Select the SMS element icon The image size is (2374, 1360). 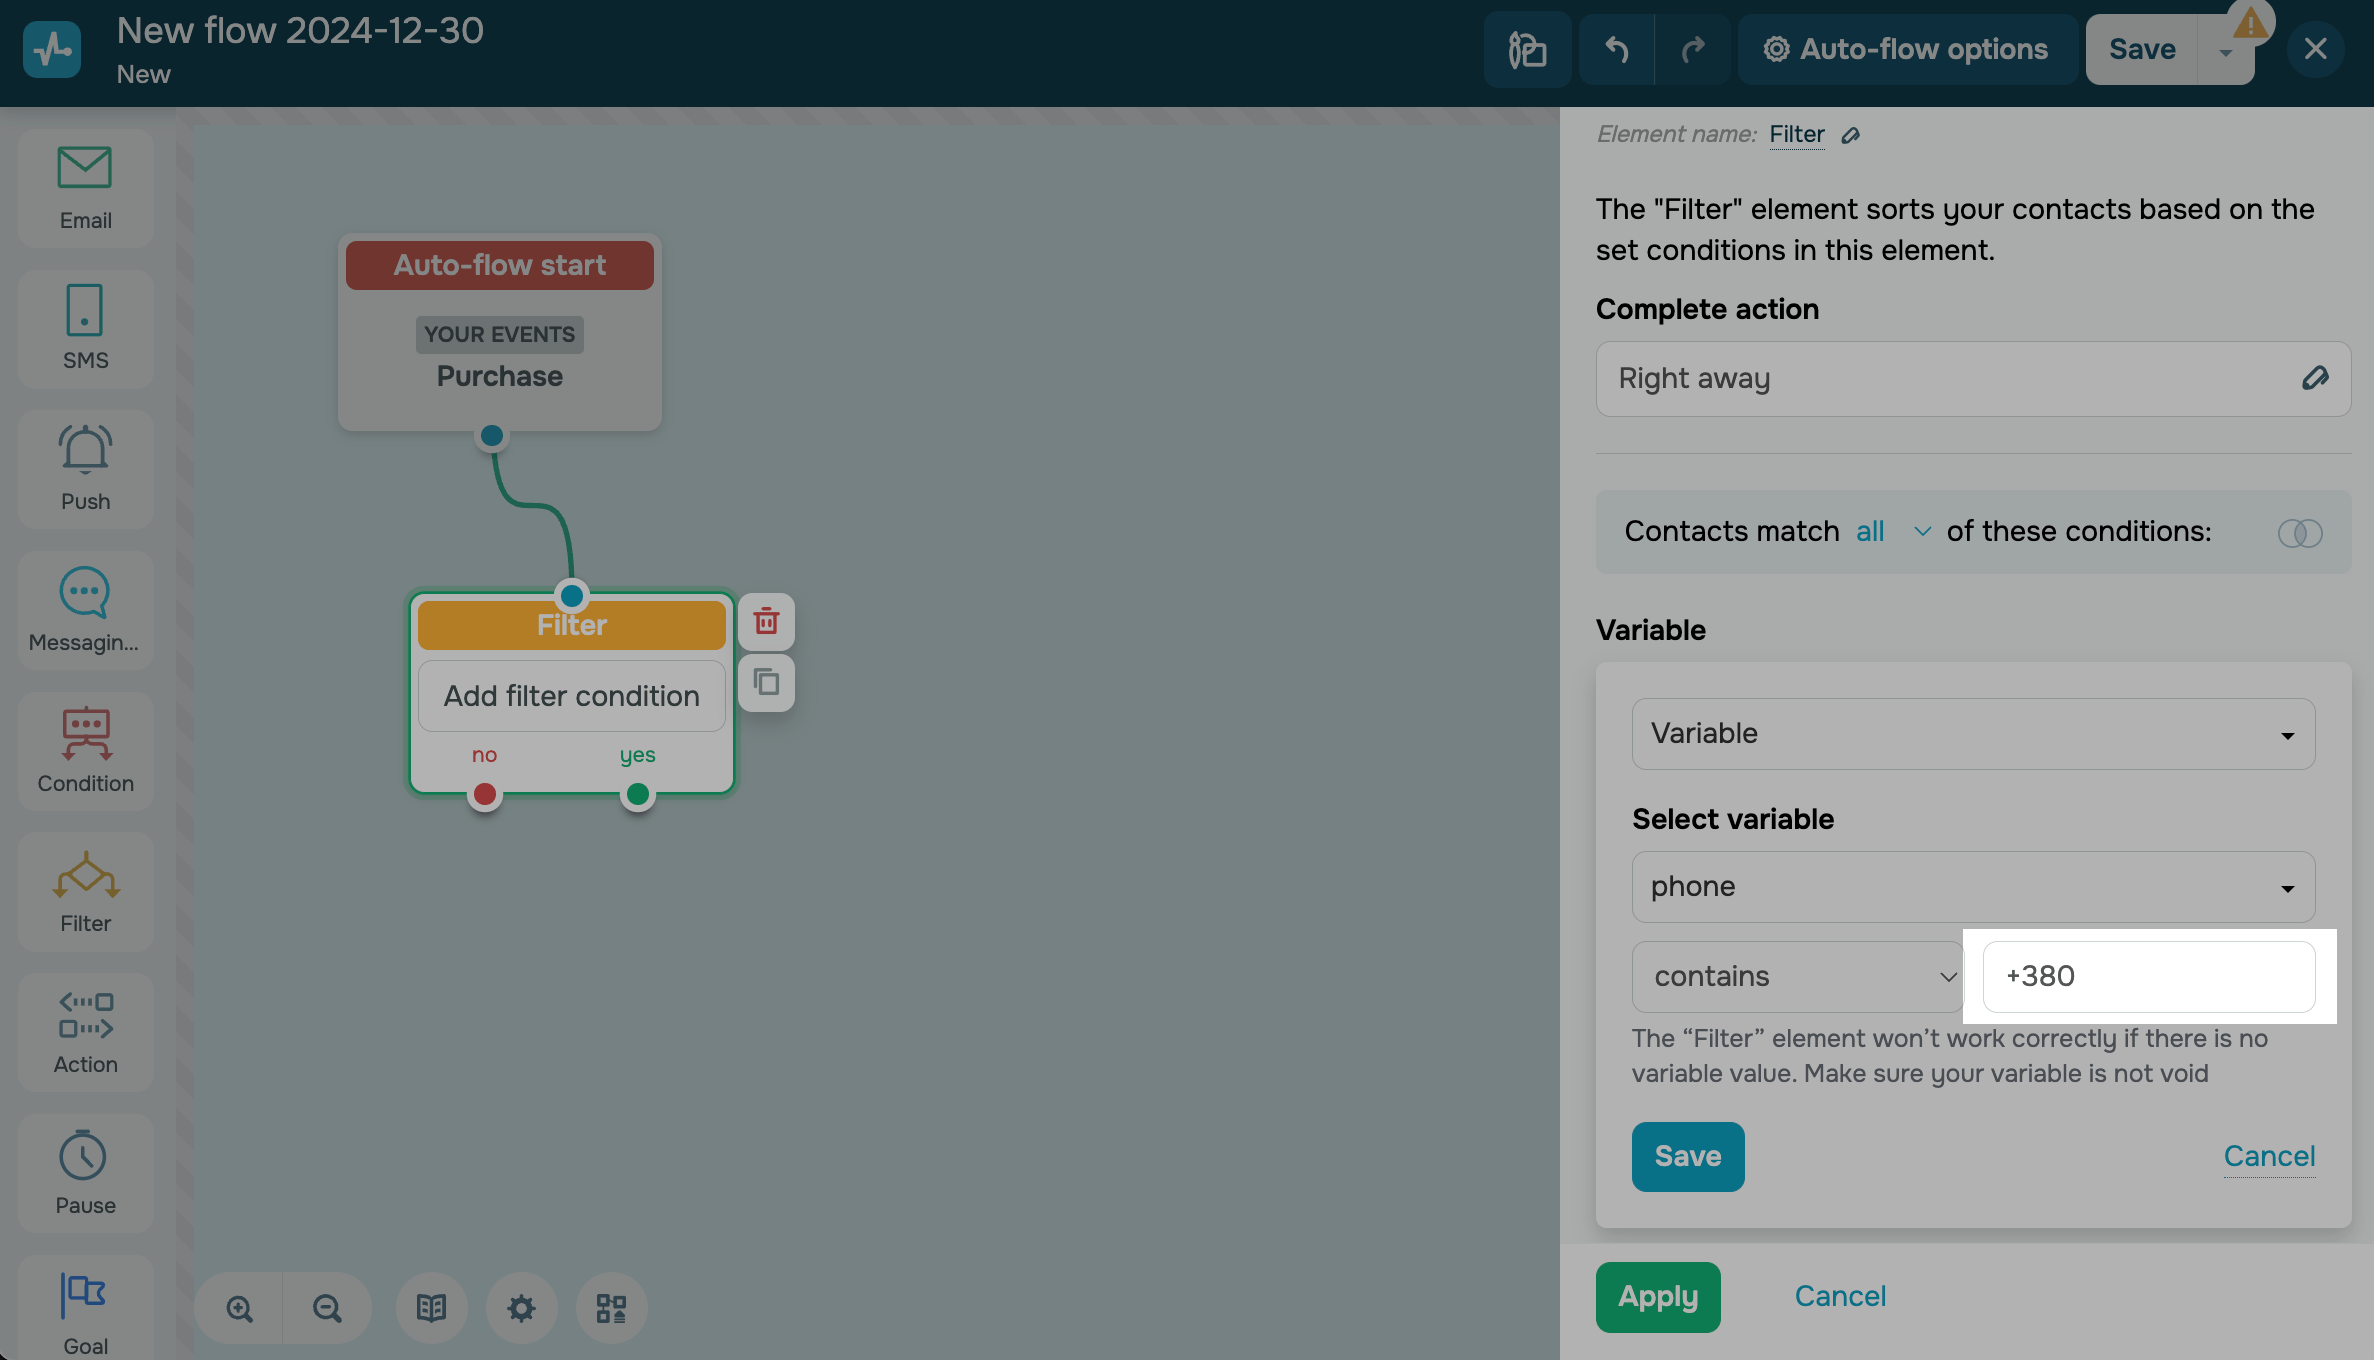tap(85, 310)
